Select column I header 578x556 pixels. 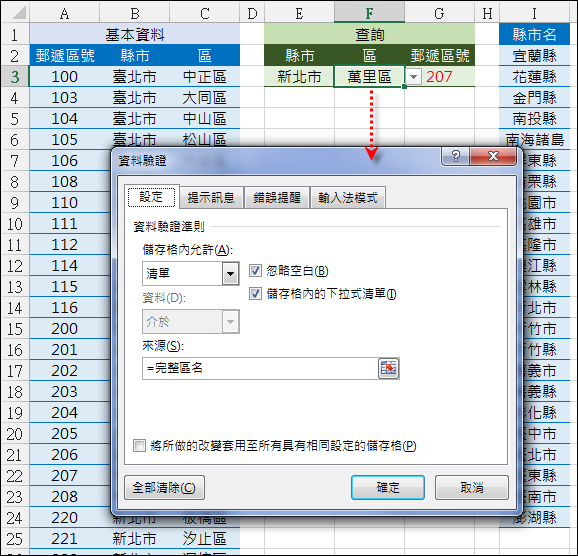coord(535,13)
